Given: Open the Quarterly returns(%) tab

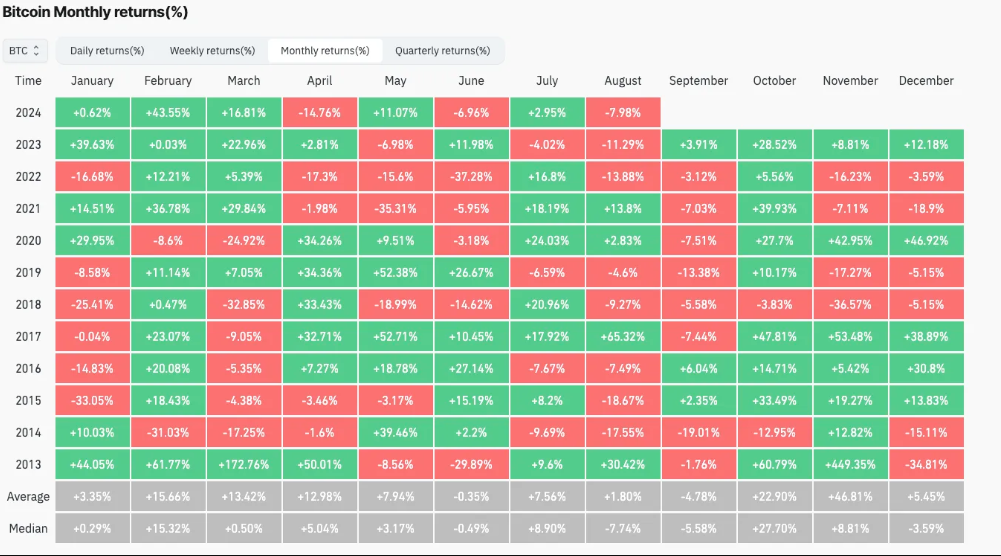Looking at the screenshot, I should click(442, 50).
